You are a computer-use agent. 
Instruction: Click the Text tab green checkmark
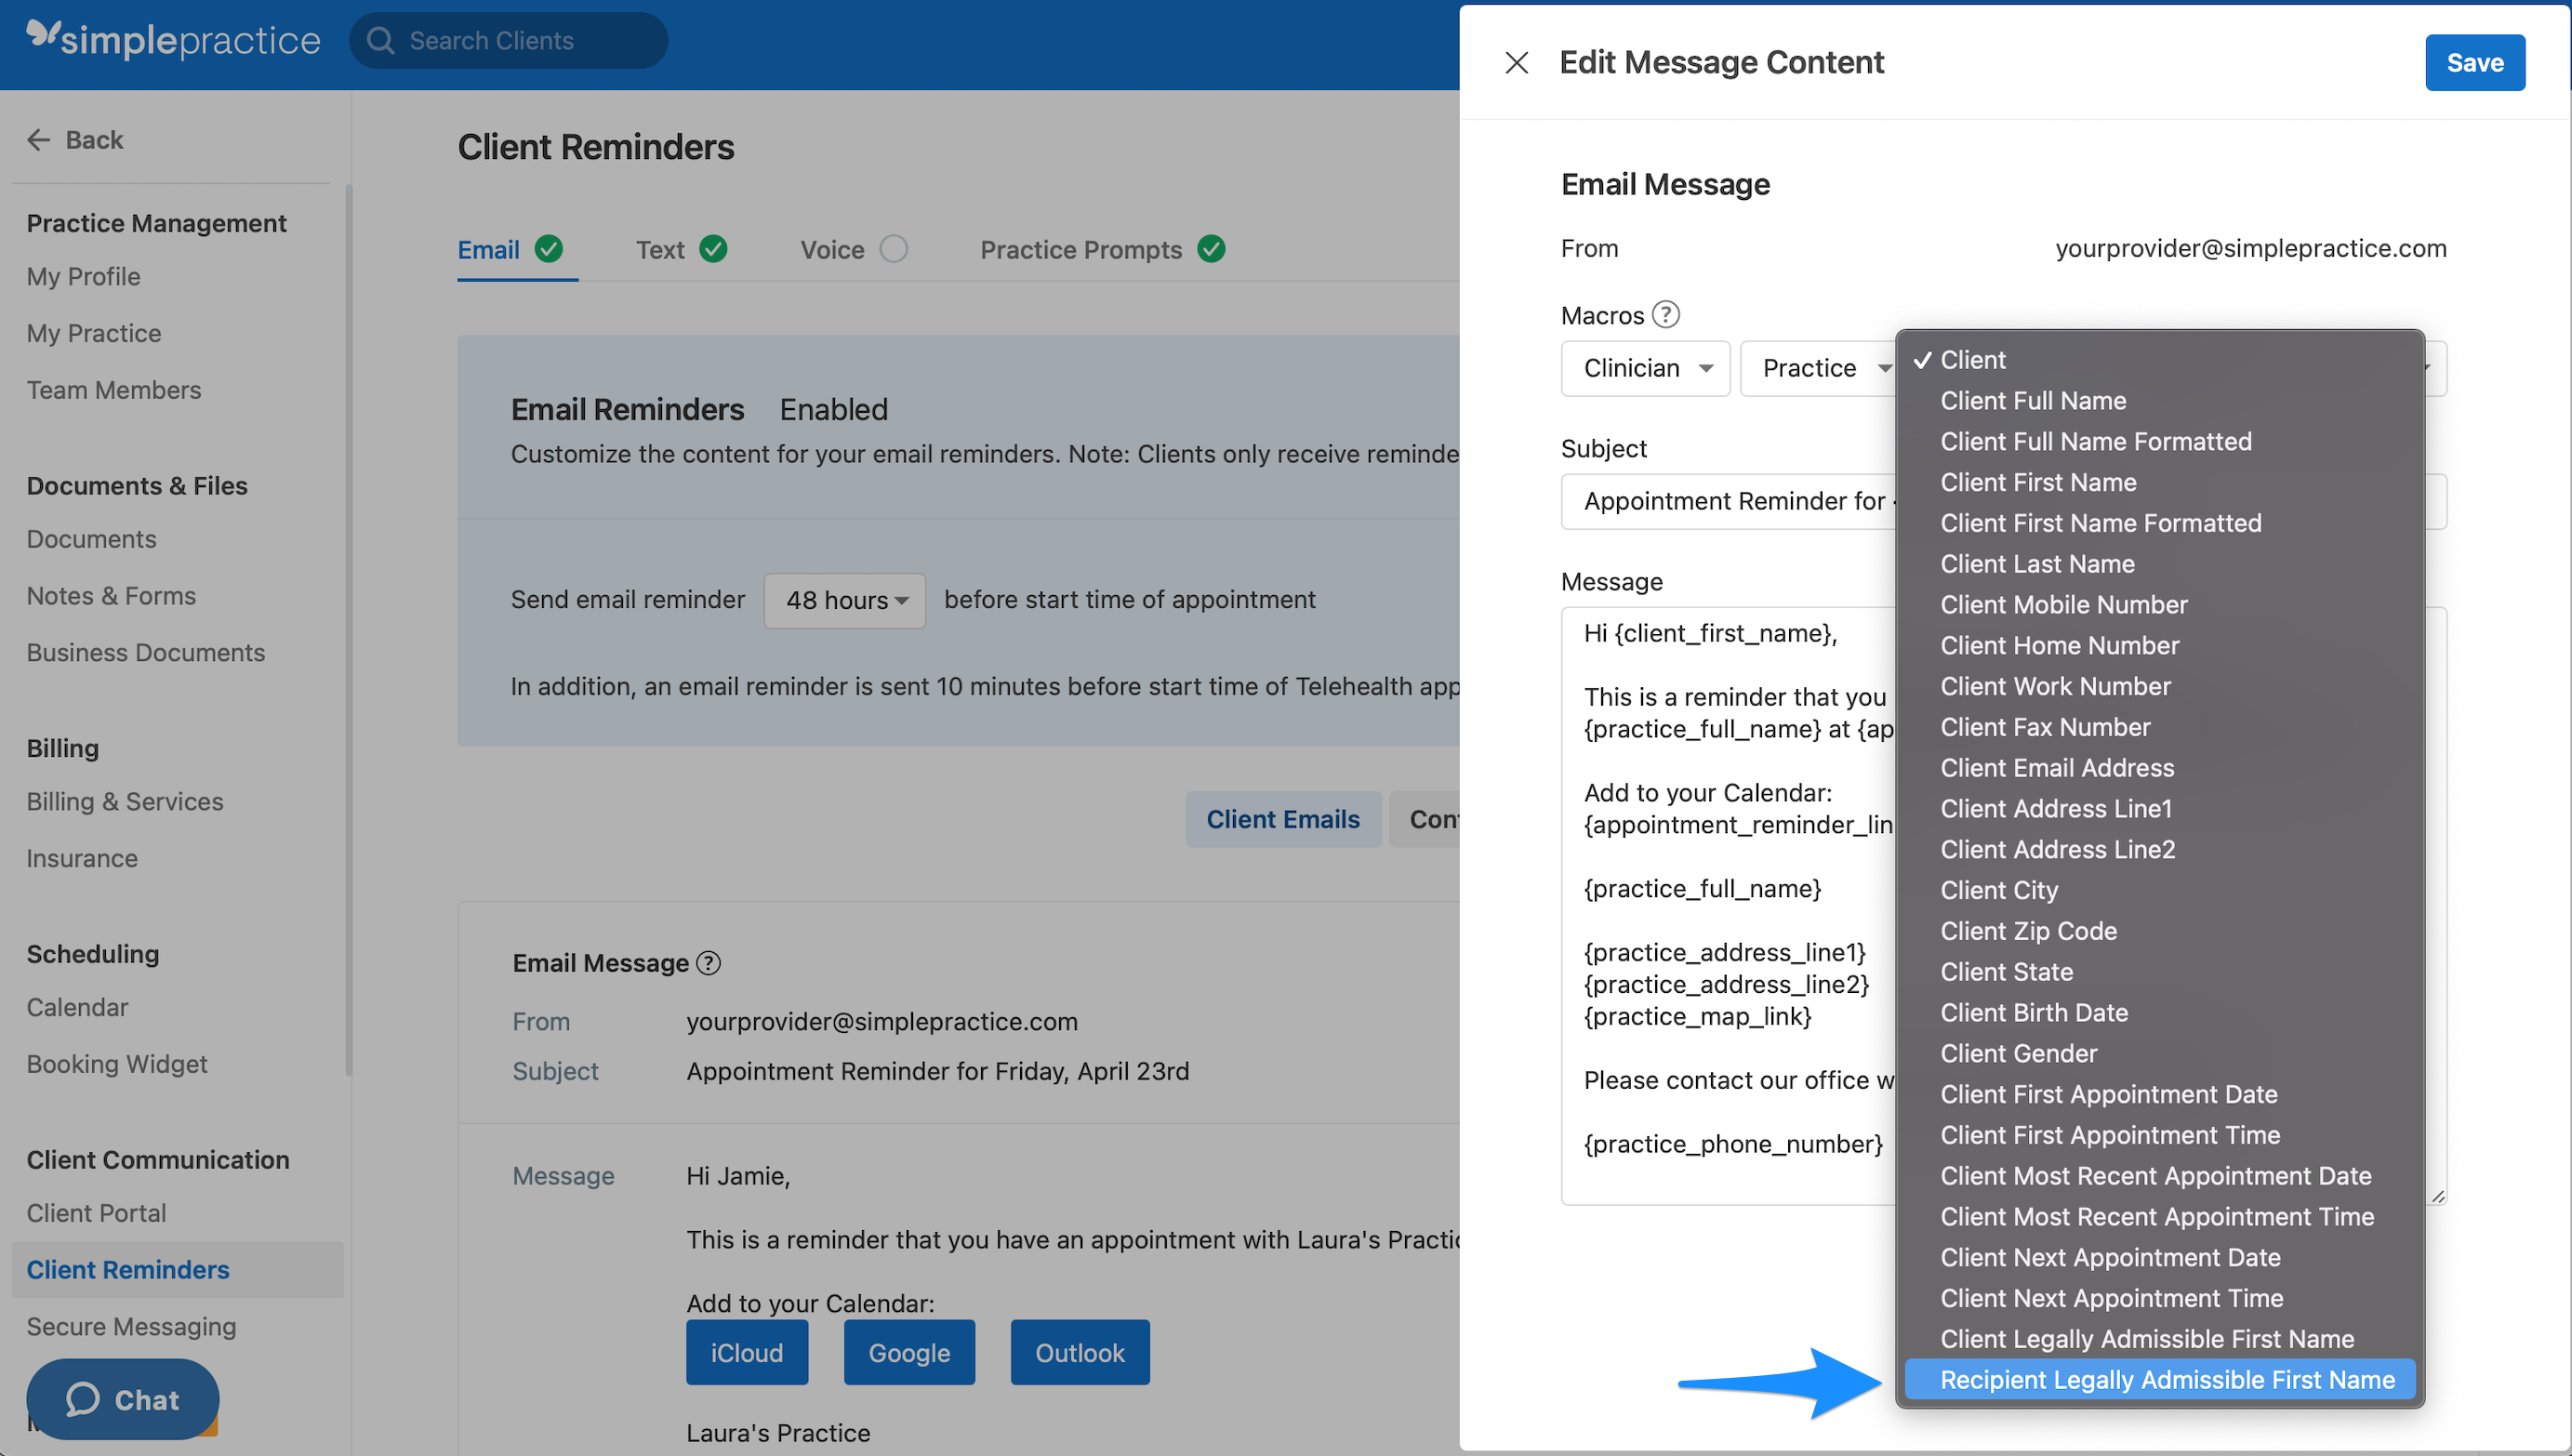click(x=713, y=249)
